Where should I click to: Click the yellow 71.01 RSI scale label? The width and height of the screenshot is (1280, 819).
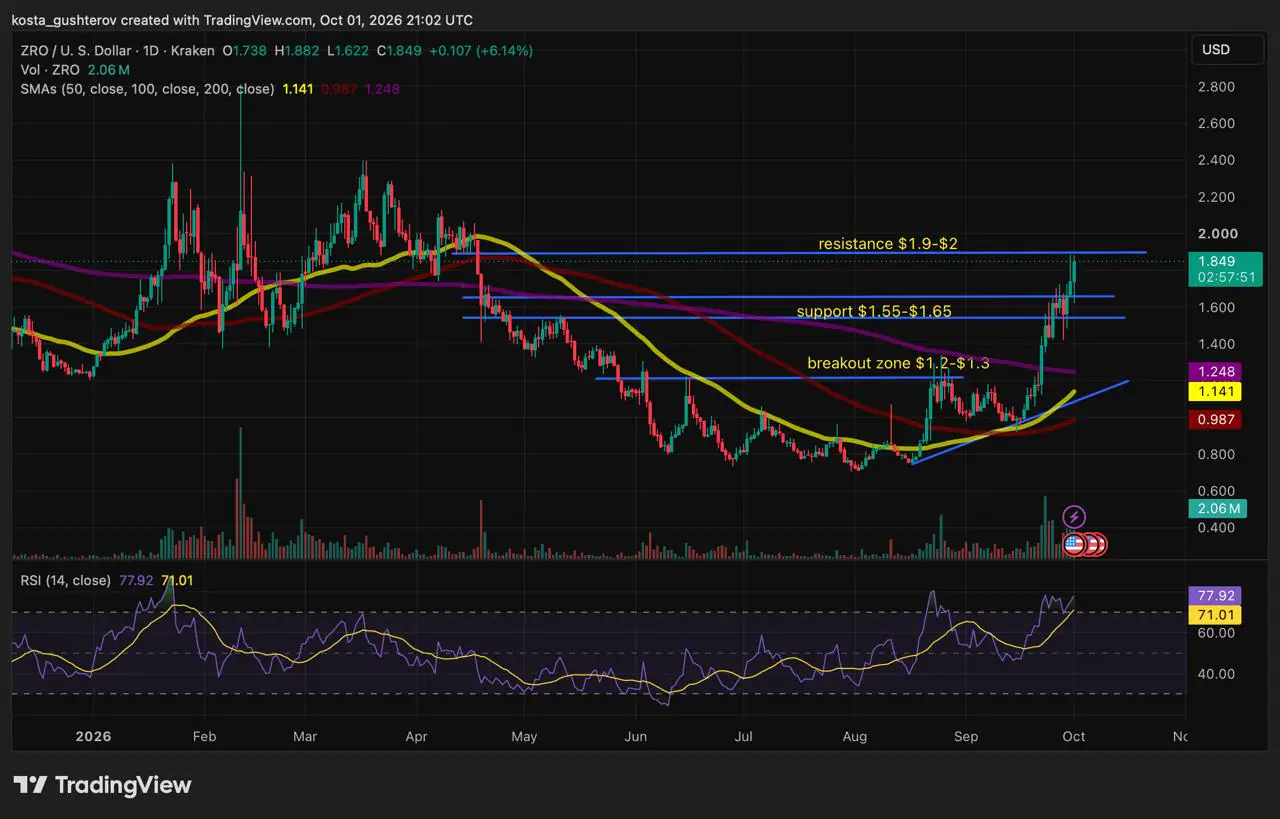(1215, 613)
